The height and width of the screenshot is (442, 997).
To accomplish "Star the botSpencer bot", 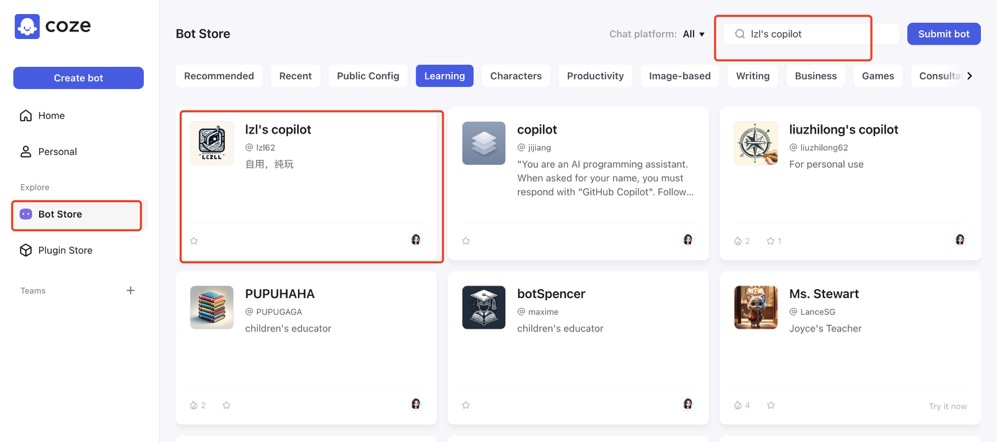I will pos(466,405).
